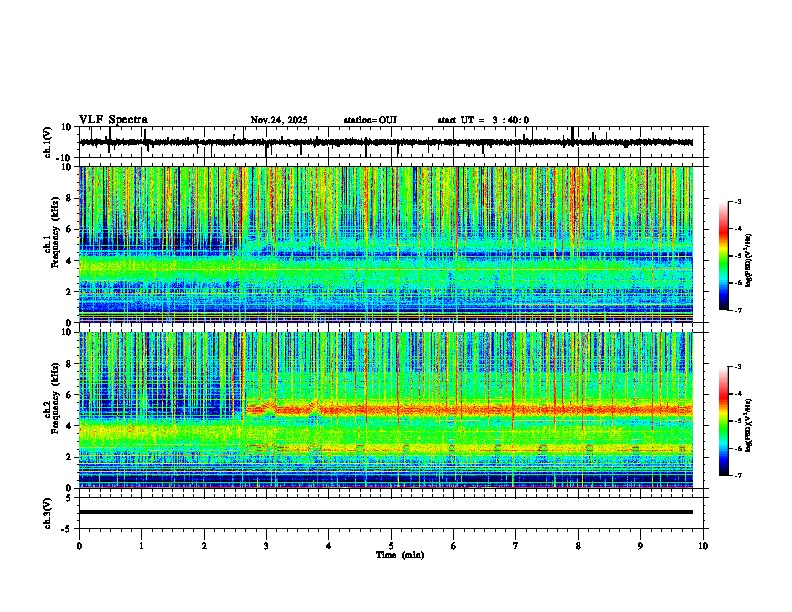Click the red 5 kHz emission band in ch.2

click(469, 410)
